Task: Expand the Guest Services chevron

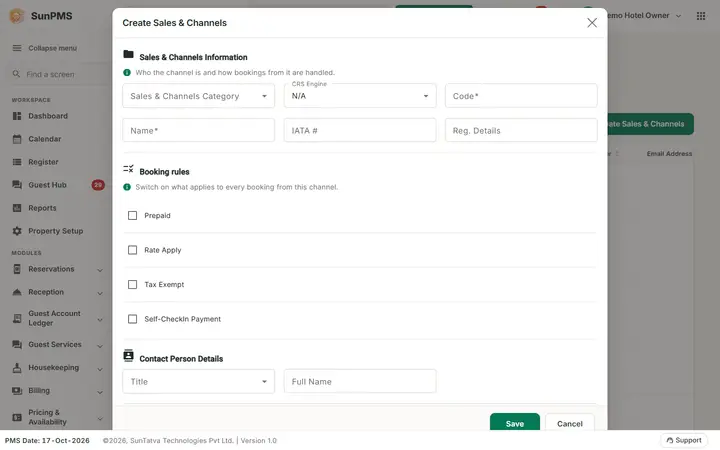Action: coord(100,346)
